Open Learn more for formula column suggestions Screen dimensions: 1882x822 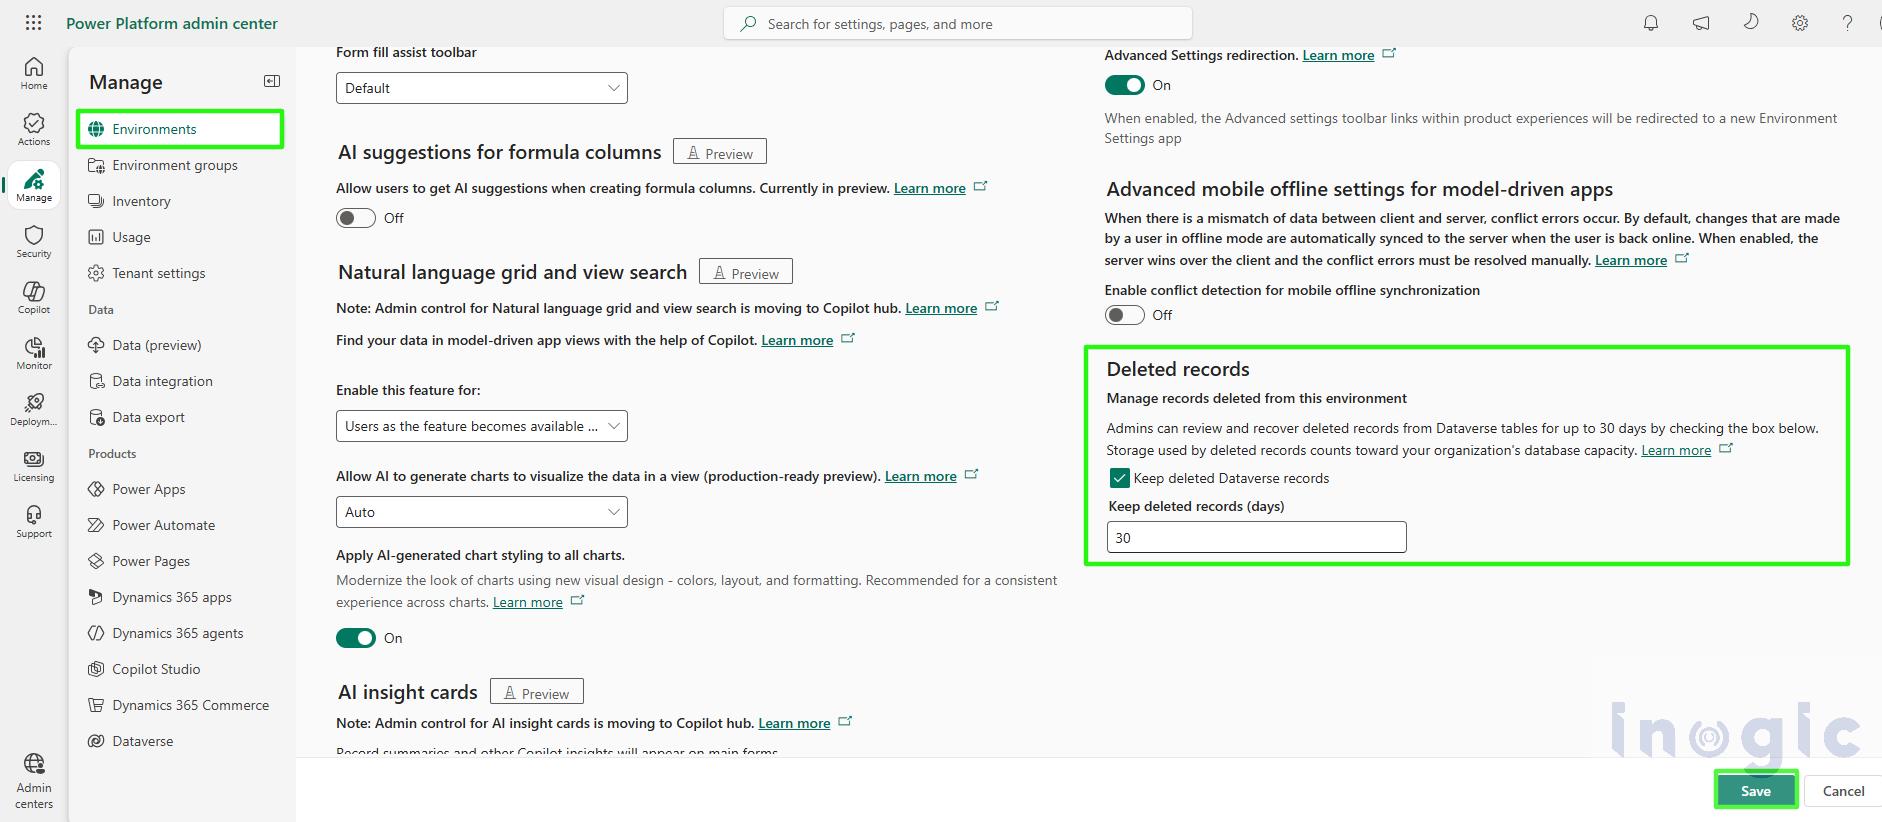click(x=930, y=188)
